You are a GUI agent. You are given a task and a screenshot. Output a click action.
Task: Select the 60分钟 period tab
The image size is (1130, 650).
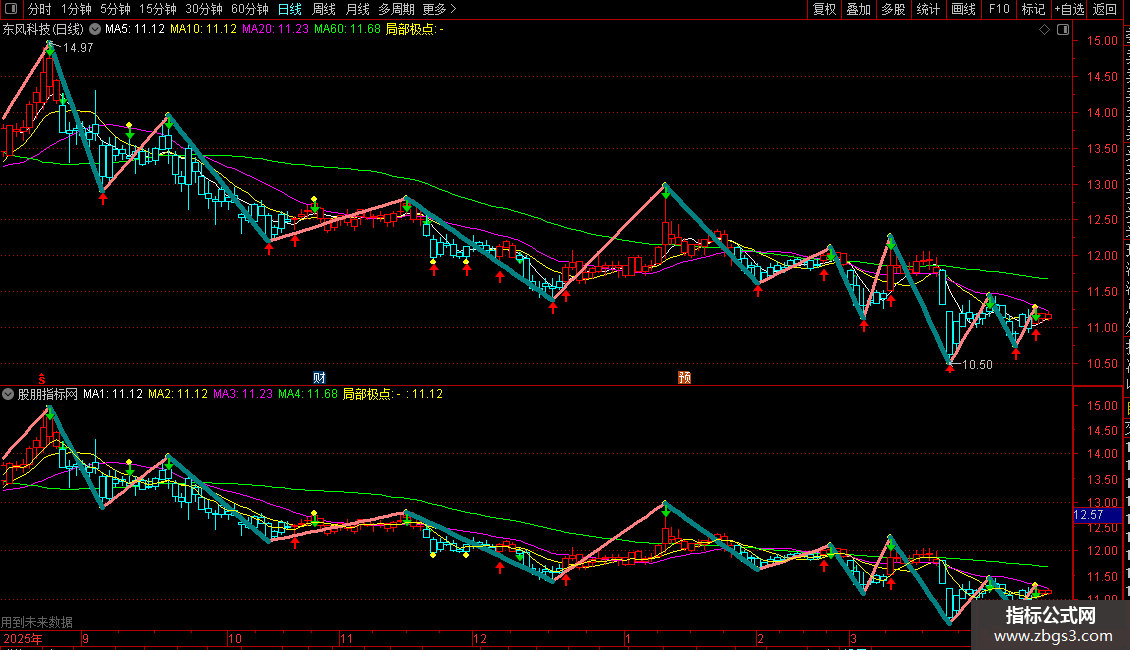click(249, 9)
